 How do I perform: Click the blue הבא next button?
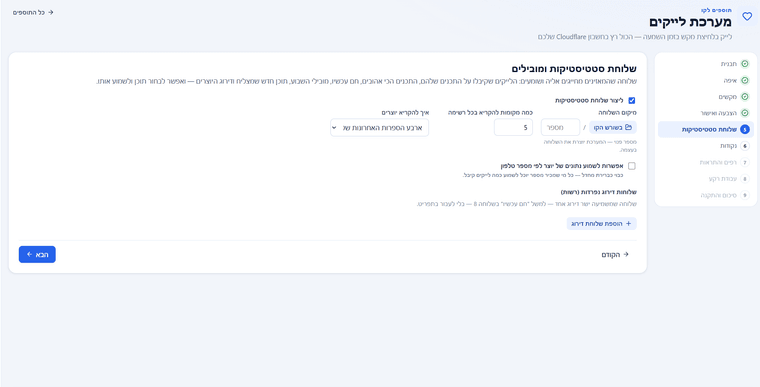(x=37, y=255)
